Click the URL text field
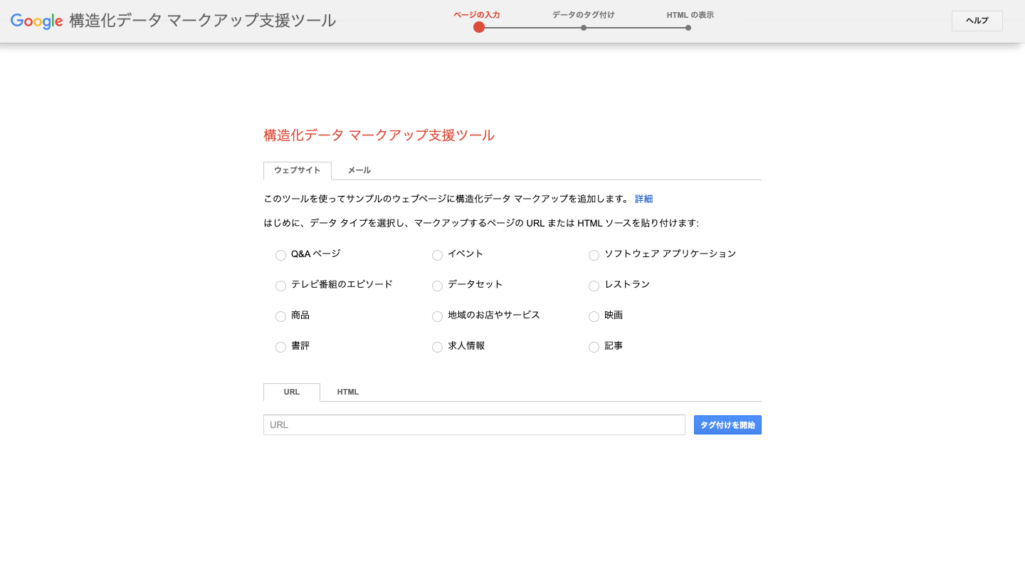Viewport: 1025px width, 562px height. (x=474, y=425)
